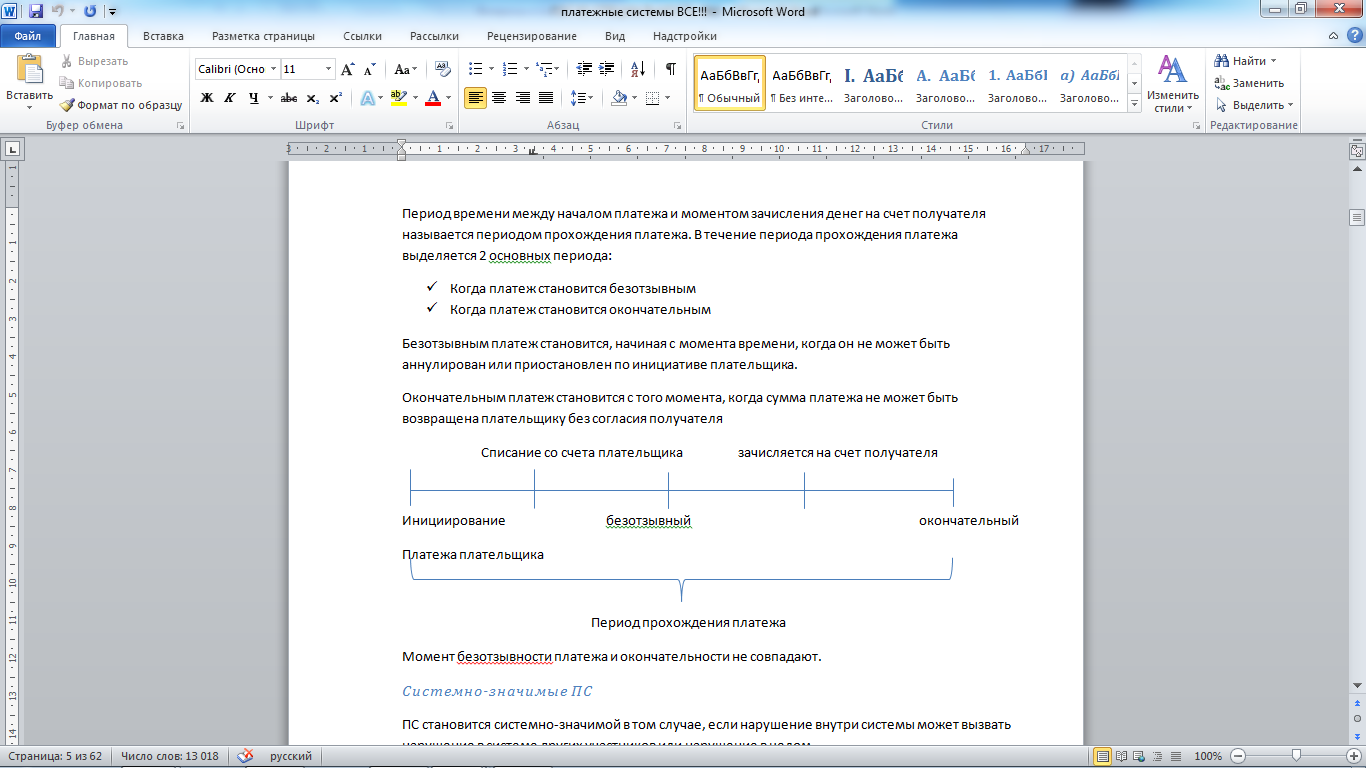Open Найти find search
The width and height of the screenshot is (1366, 768).
click(1247, 61)
